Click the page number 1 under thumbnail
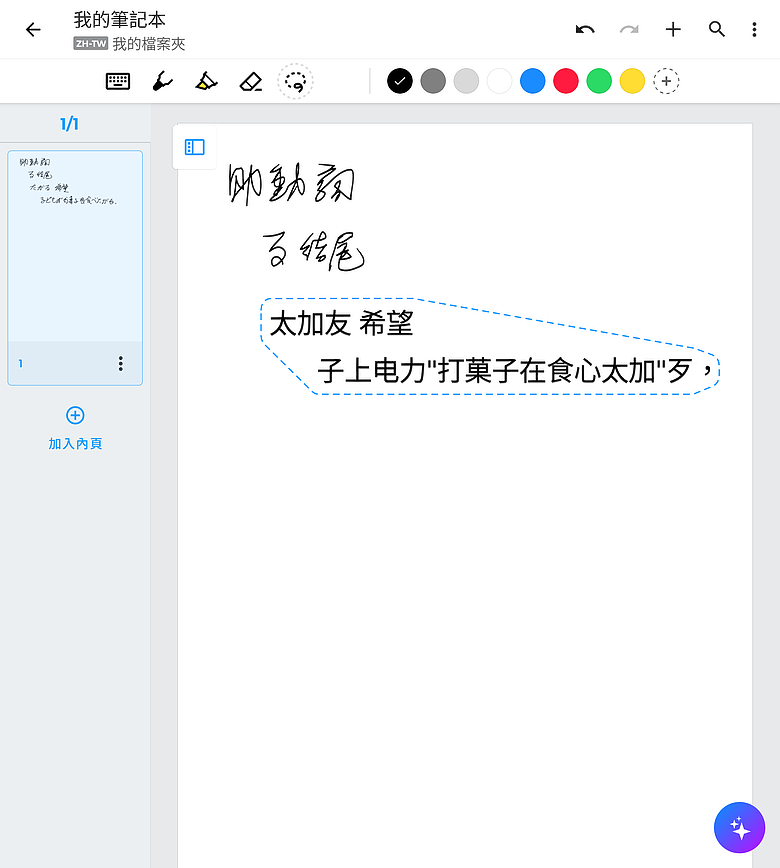 click(x=20, y=364)
